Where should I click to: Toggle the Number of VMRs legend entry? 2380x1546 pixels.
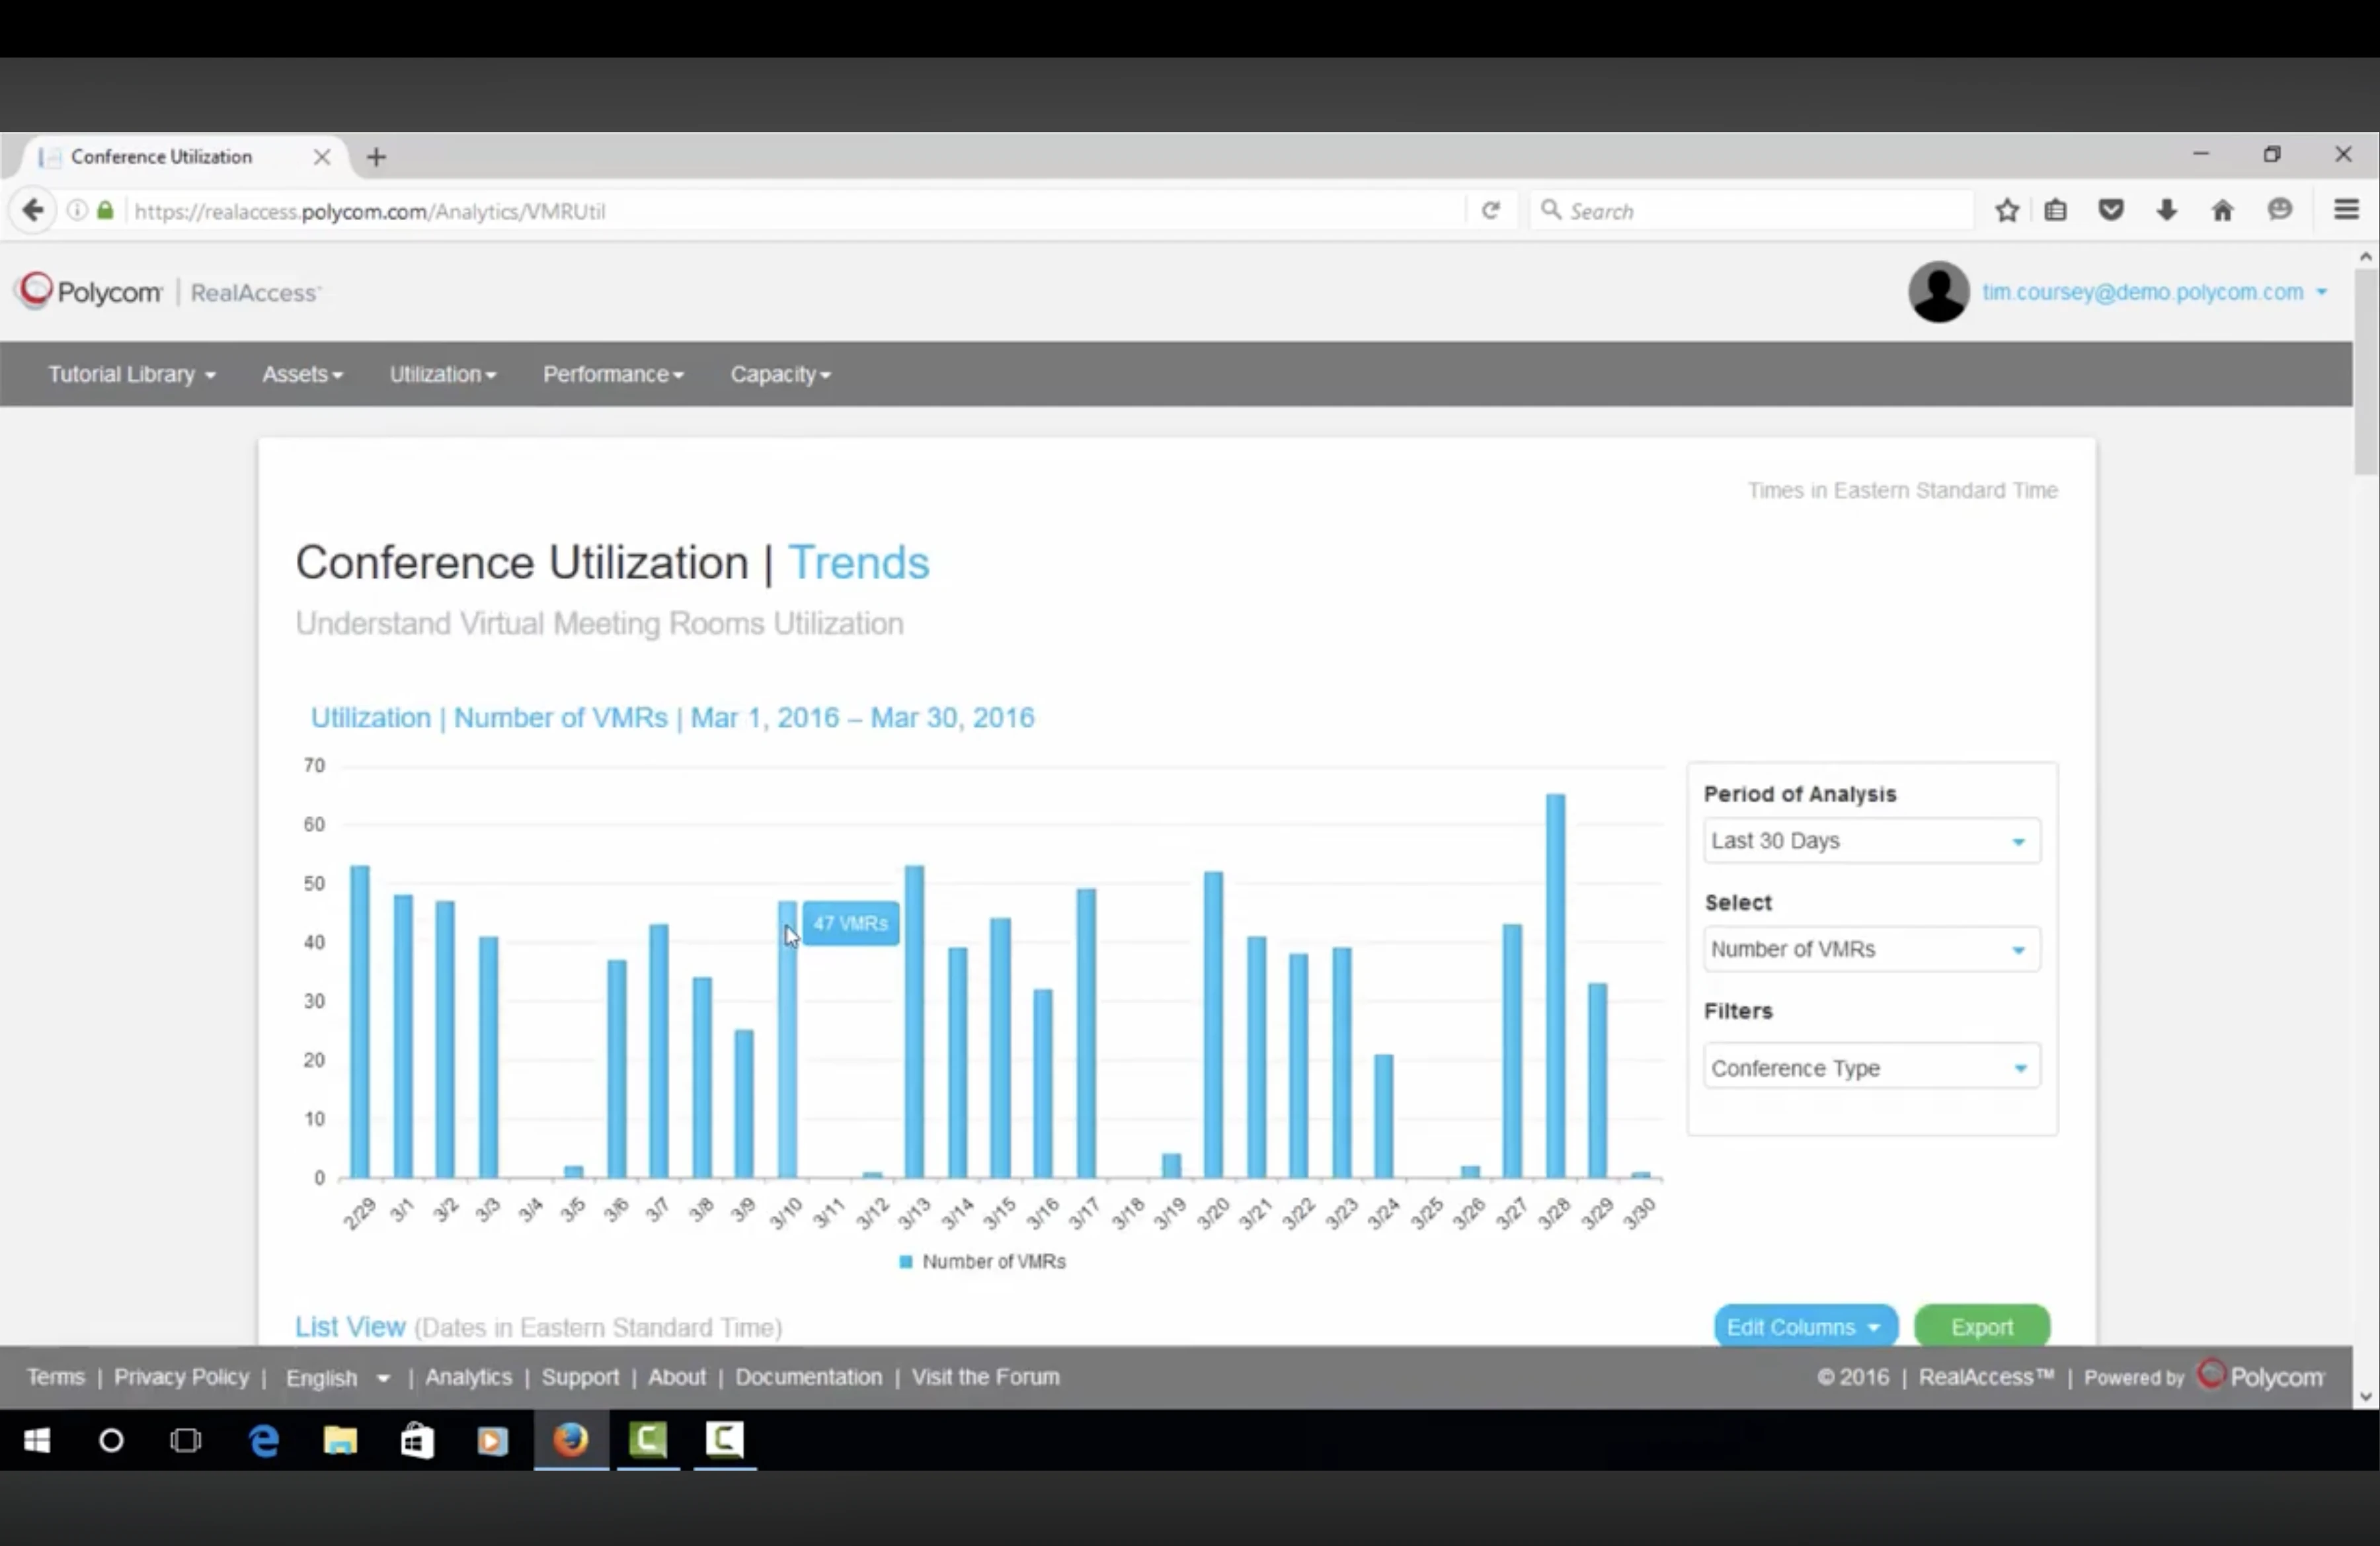(x=983, y=1262)
